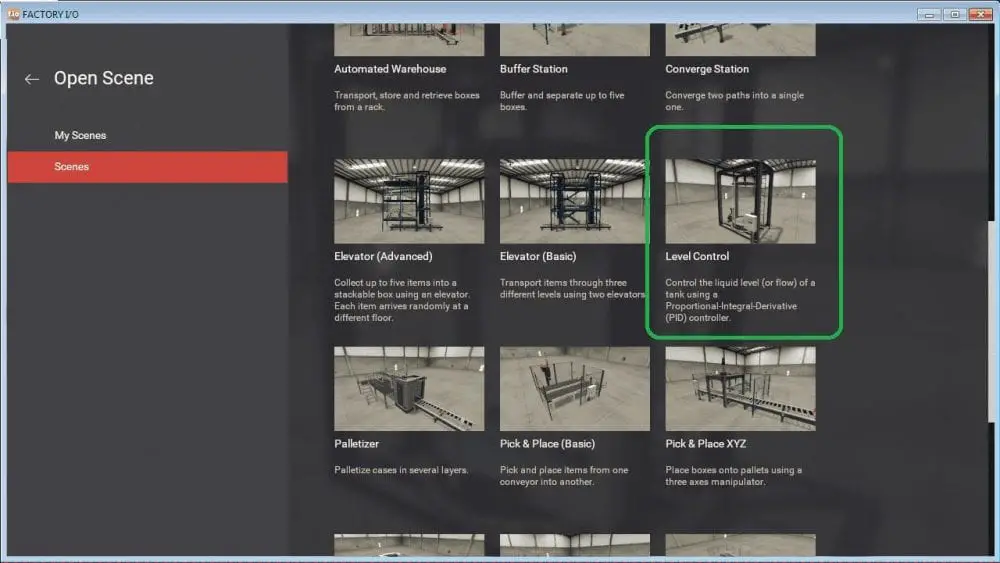
Task: Select the Scenes tab in sidebar
Action: [x=147, y=167]
